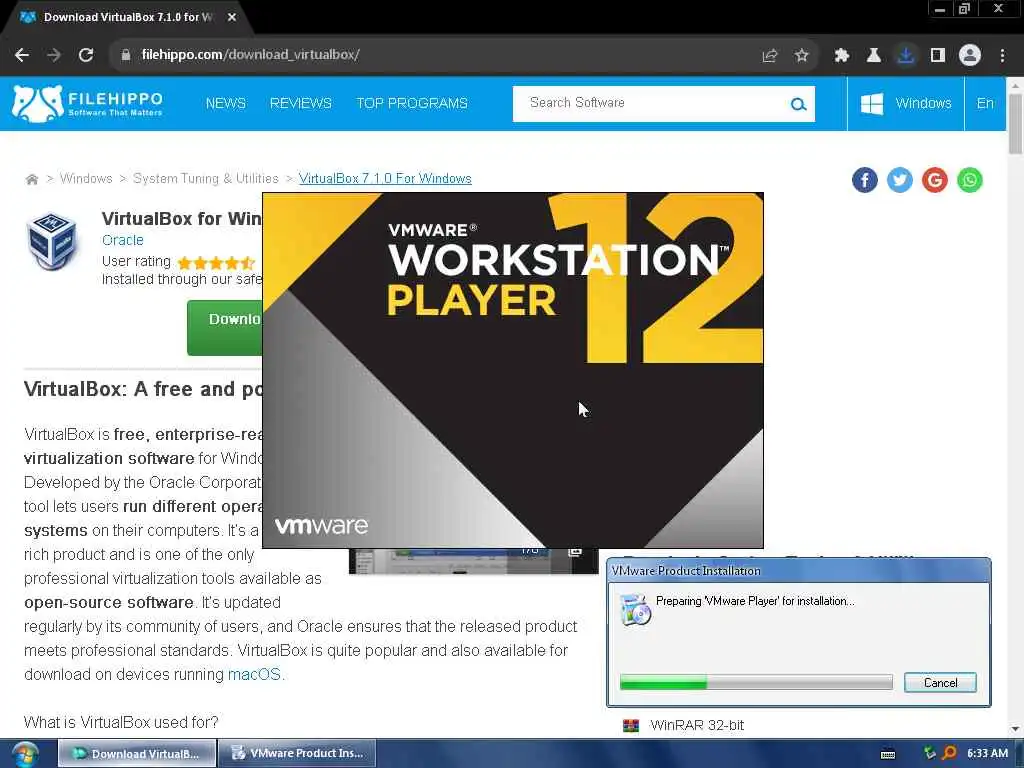Viewport: 1024px width, 768px height.
Task: Open VirtualBox 7.1.0 For Windows breadcrumb
Action: pos(385,178)
